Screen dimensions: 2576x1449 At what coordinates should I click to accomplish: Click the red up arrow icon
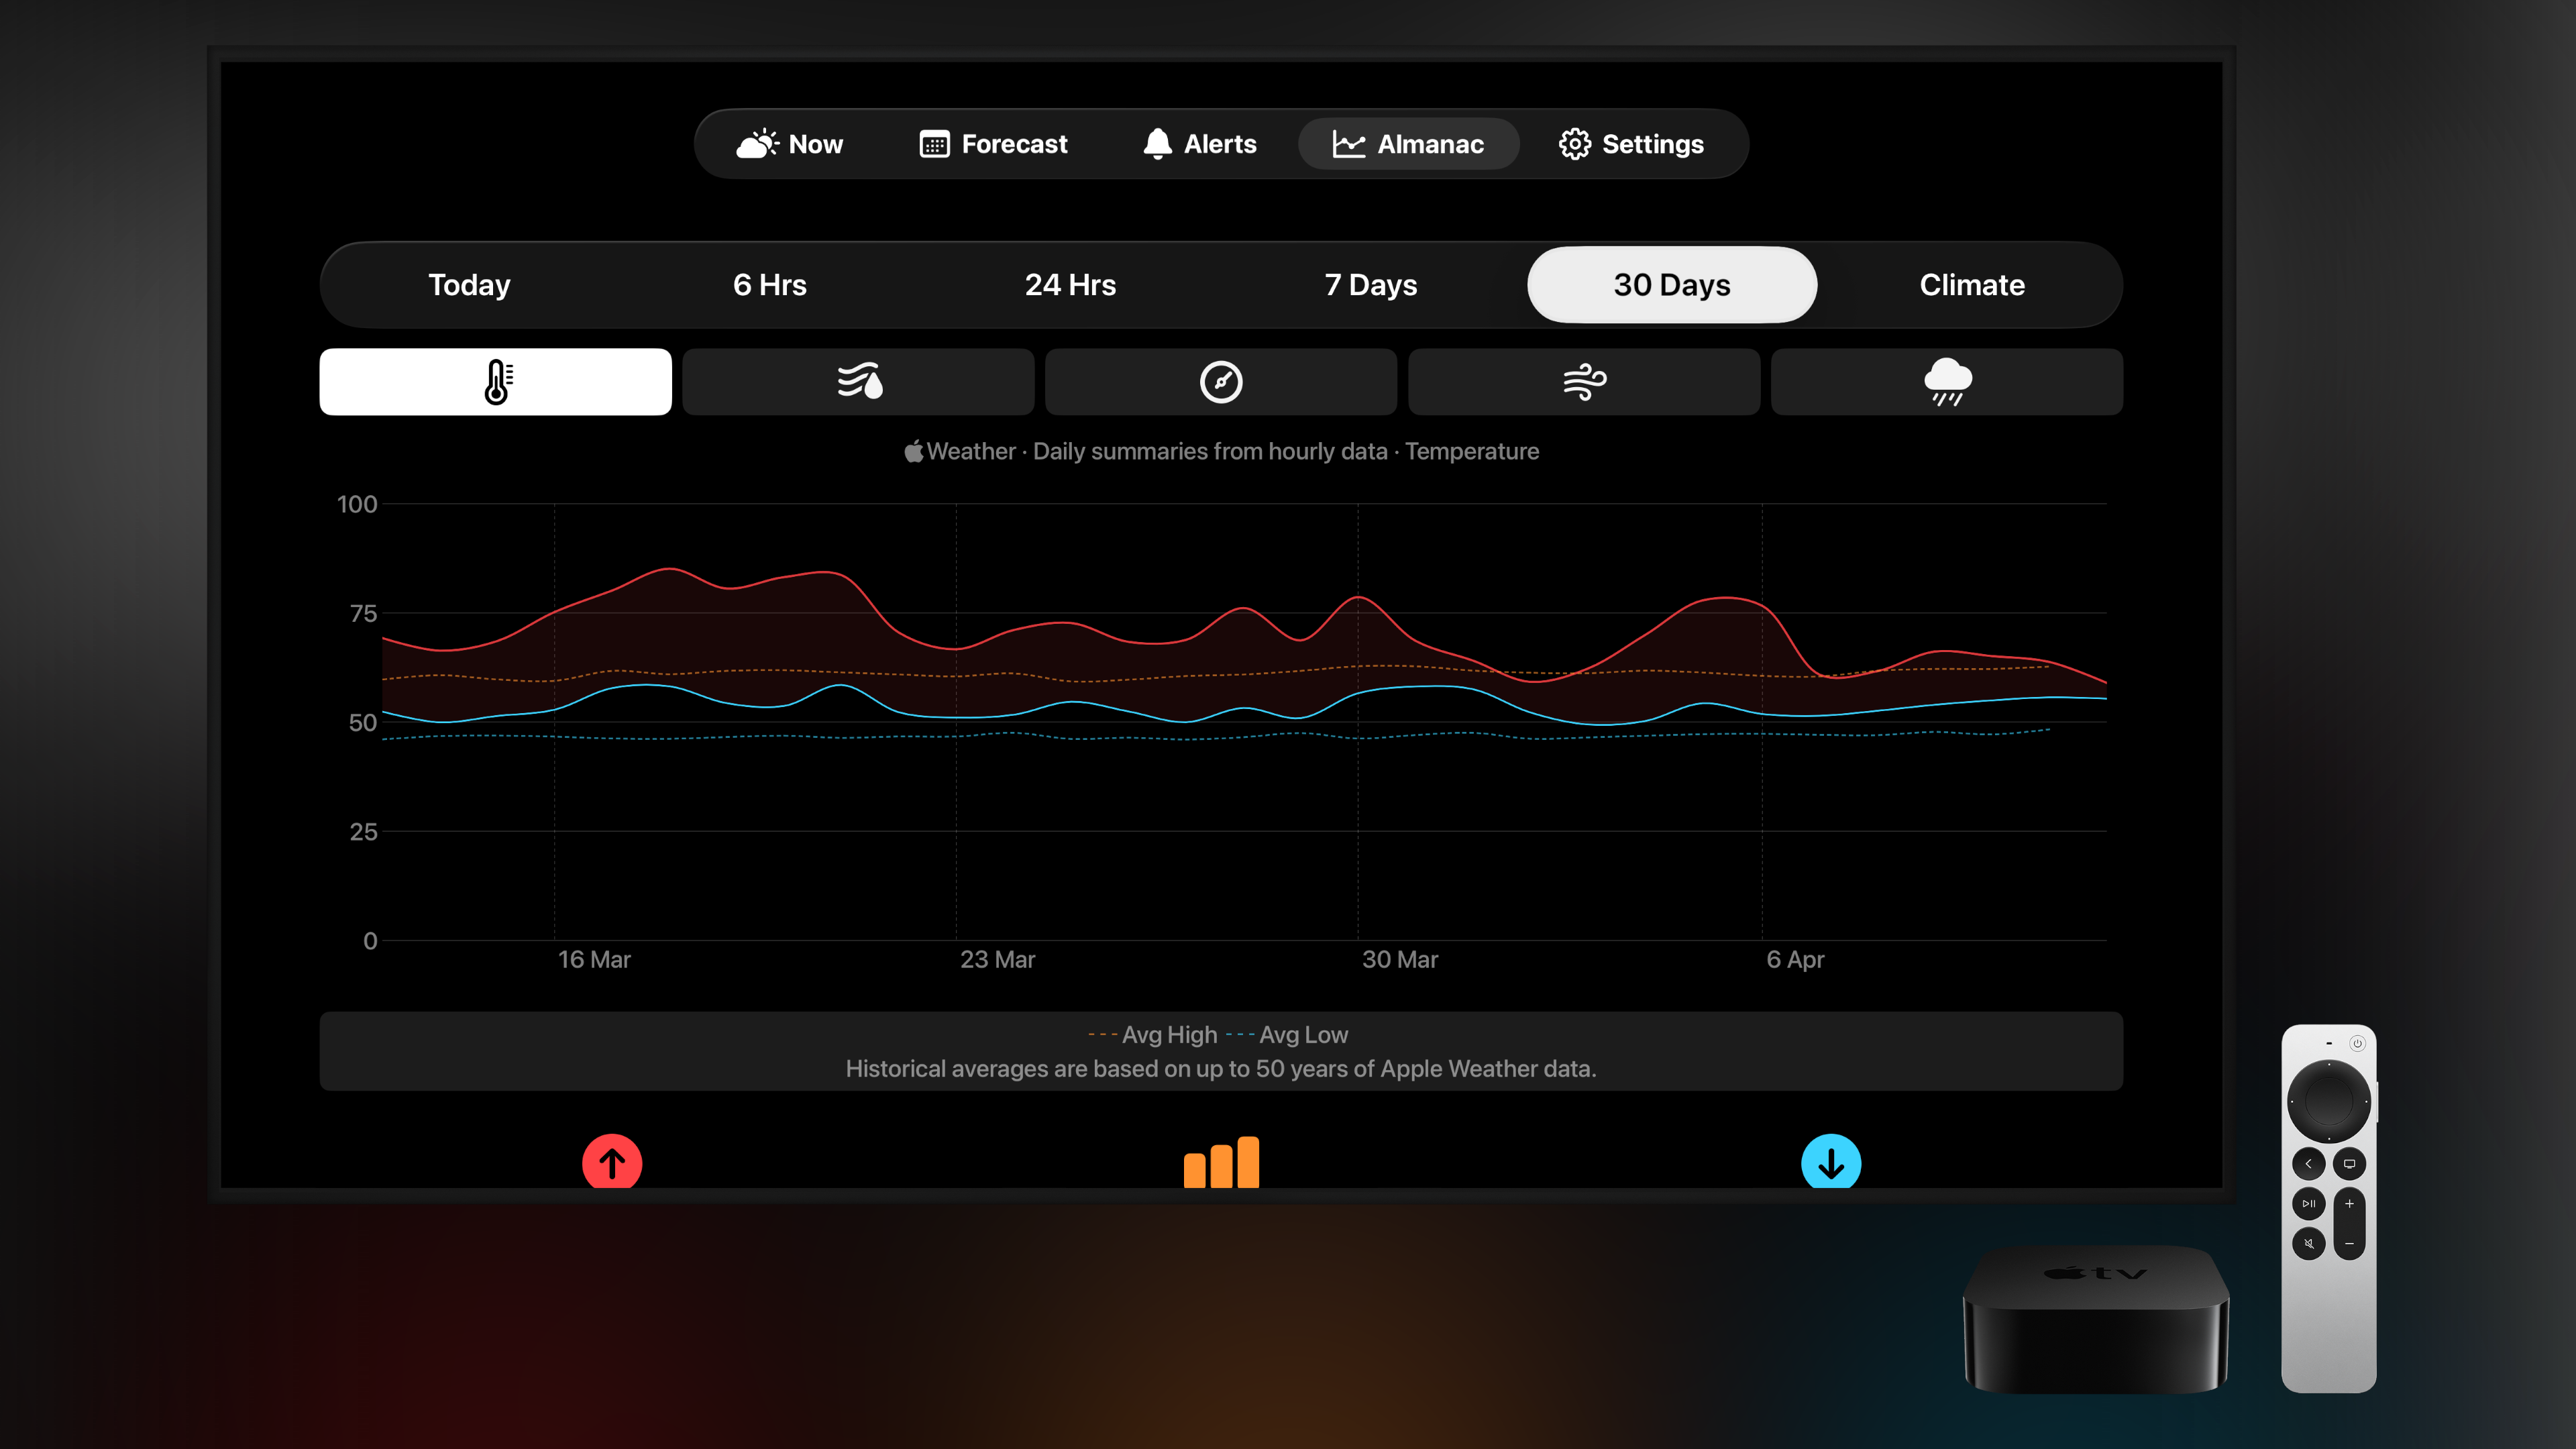coord(612,1162)
